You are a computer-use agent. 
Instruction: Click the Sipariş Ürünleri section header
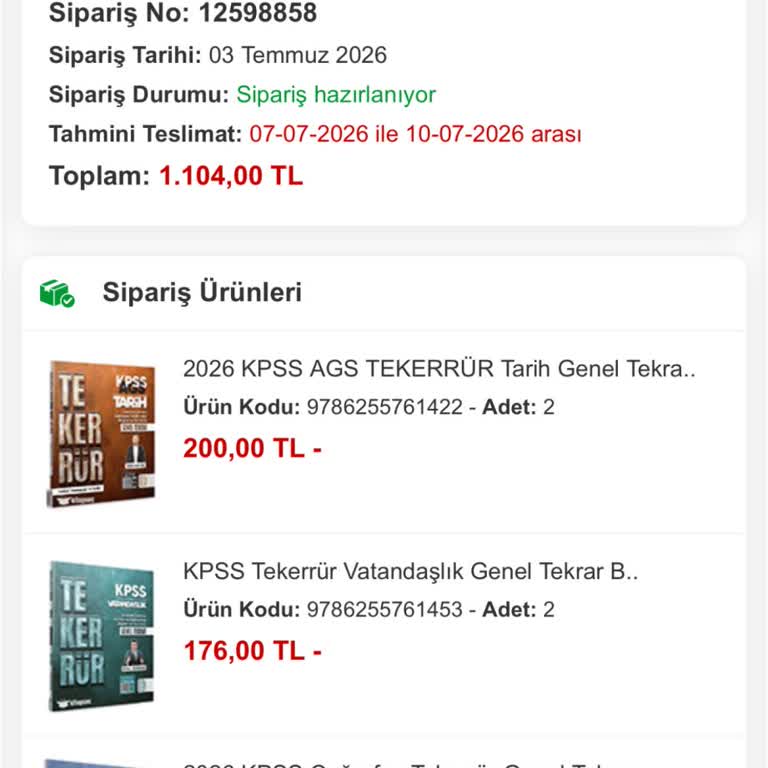pyautogui.click(x=202, y=292)
